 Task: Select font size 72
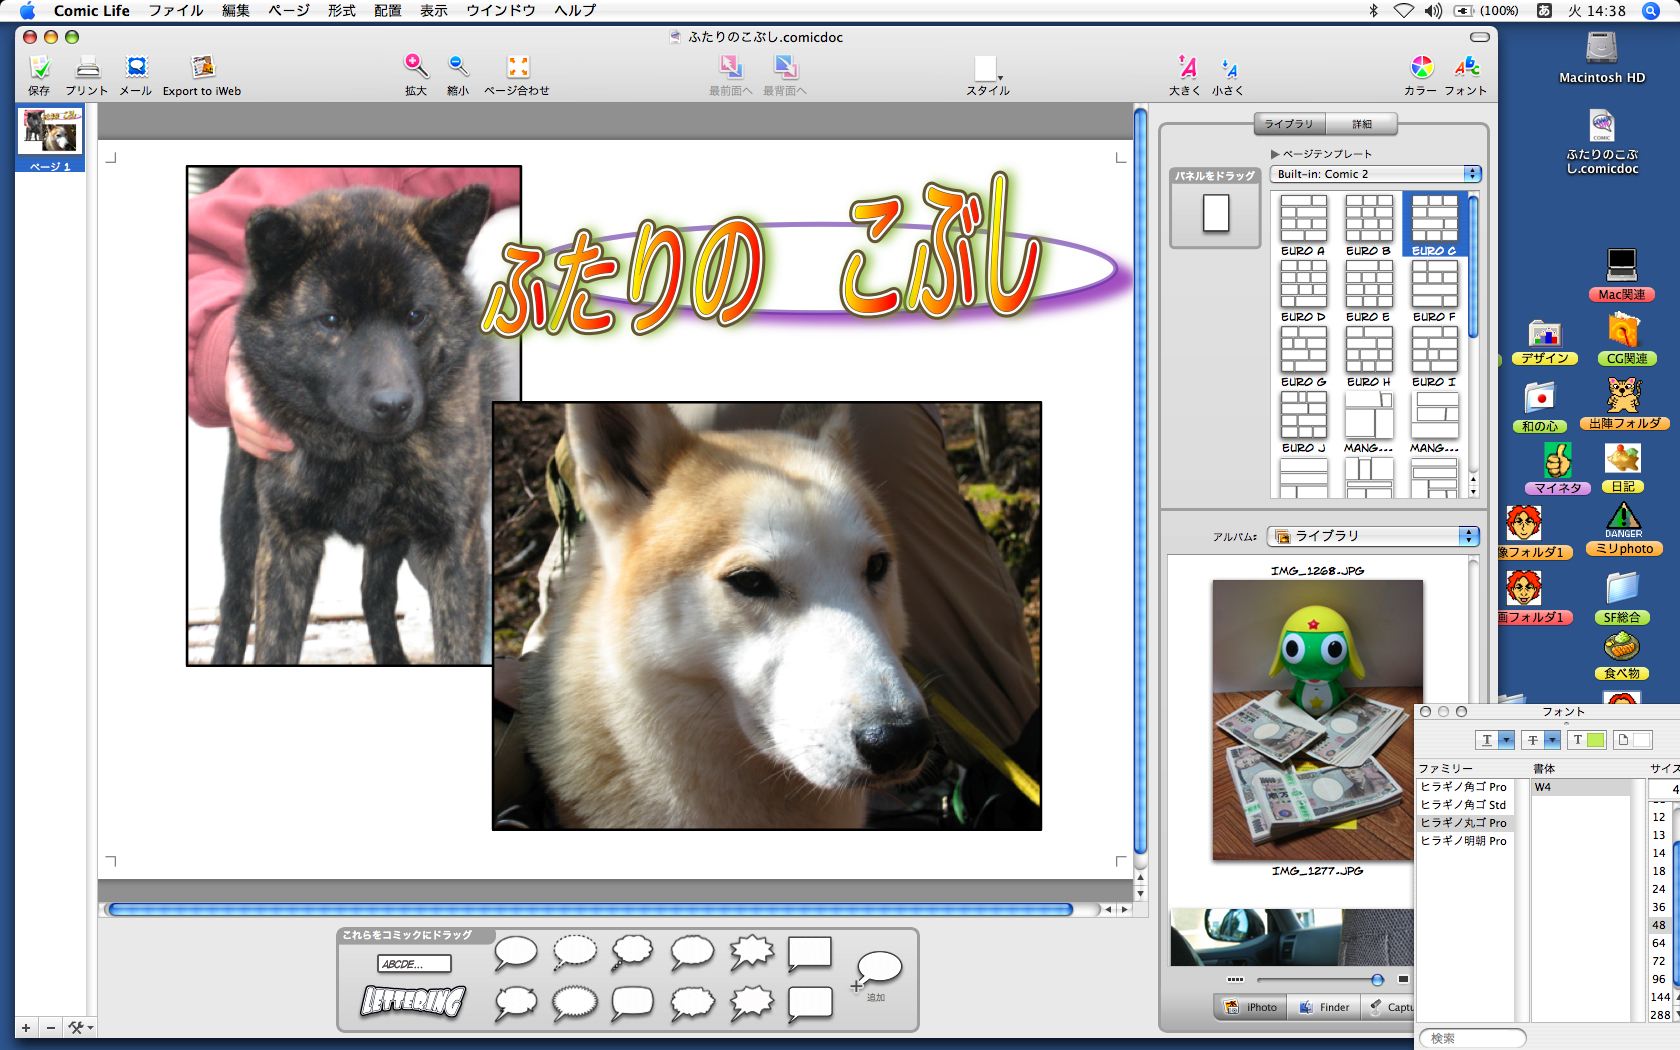pyautogui.click(x=1659, y=961)
